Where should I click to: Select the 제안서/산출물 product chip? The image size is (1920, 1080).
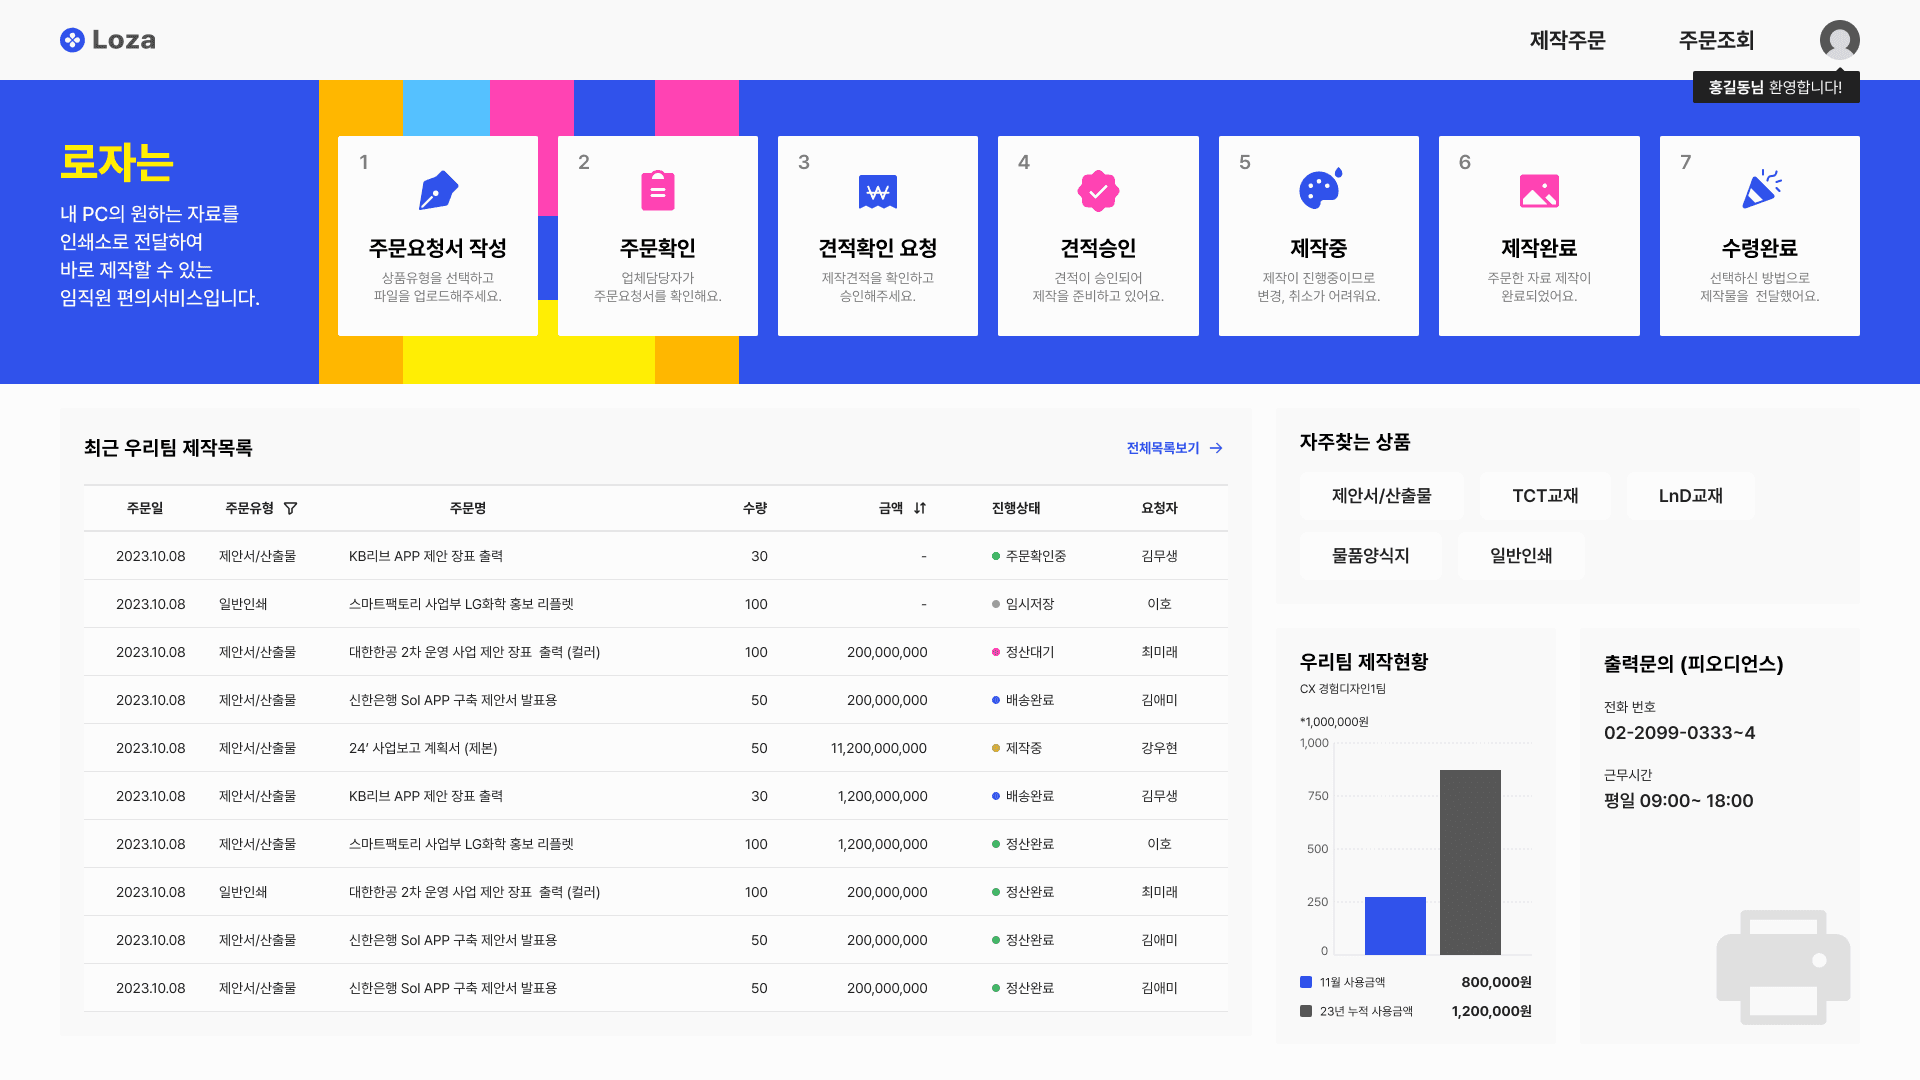[1381, 496]
